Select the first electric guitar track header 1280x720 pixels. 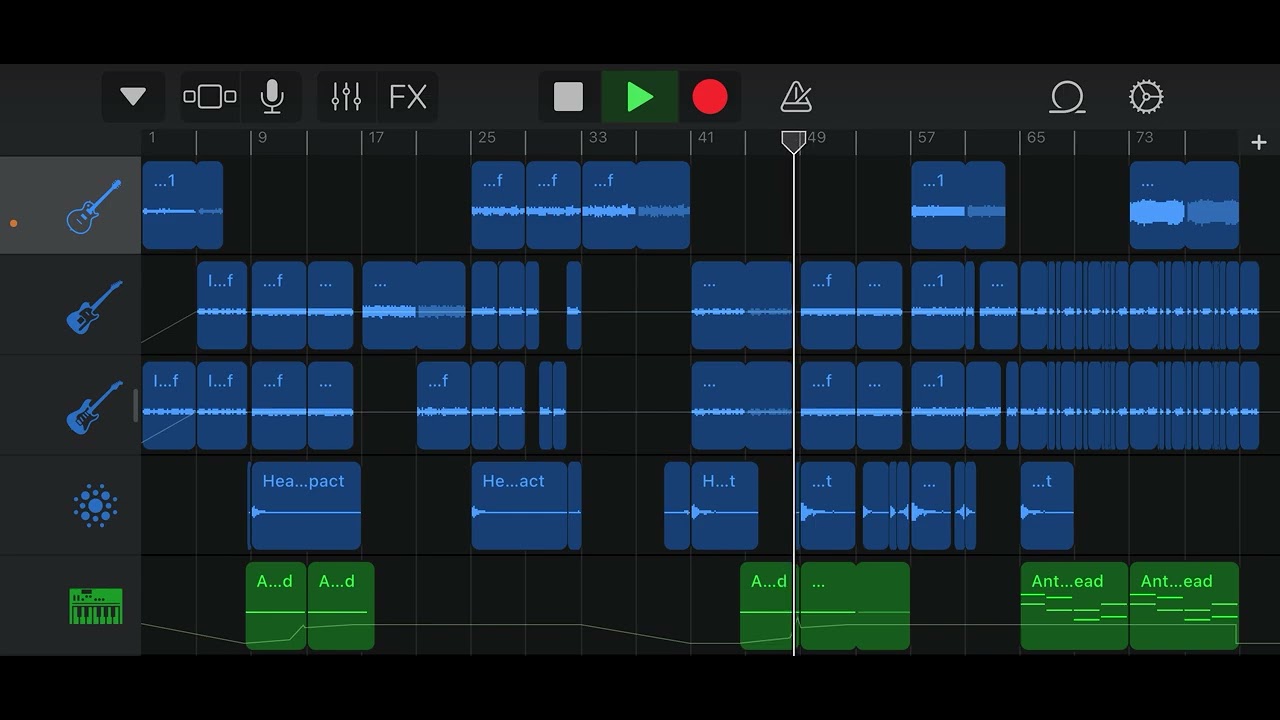71,206
